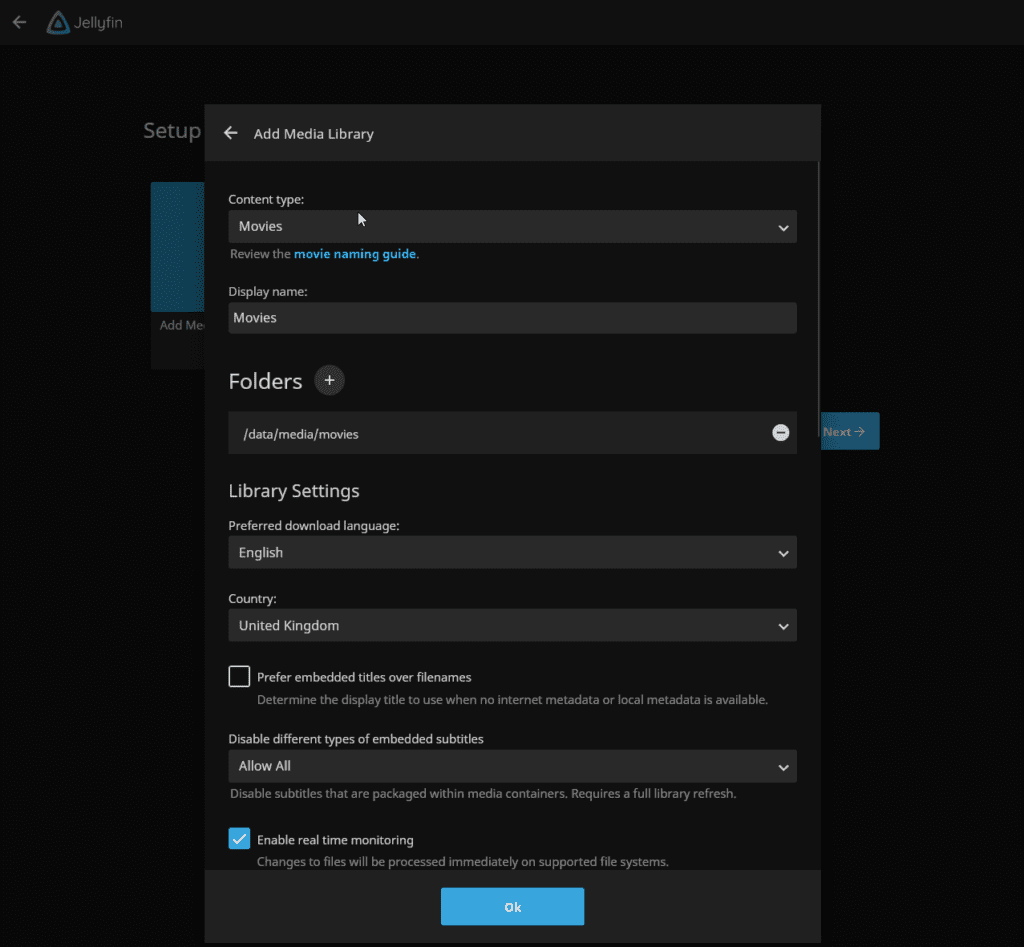Viewport: 1024px width, 947px height.
Task: Click the Display name input field
Action: pyautogui.click(x=512, y=318)
